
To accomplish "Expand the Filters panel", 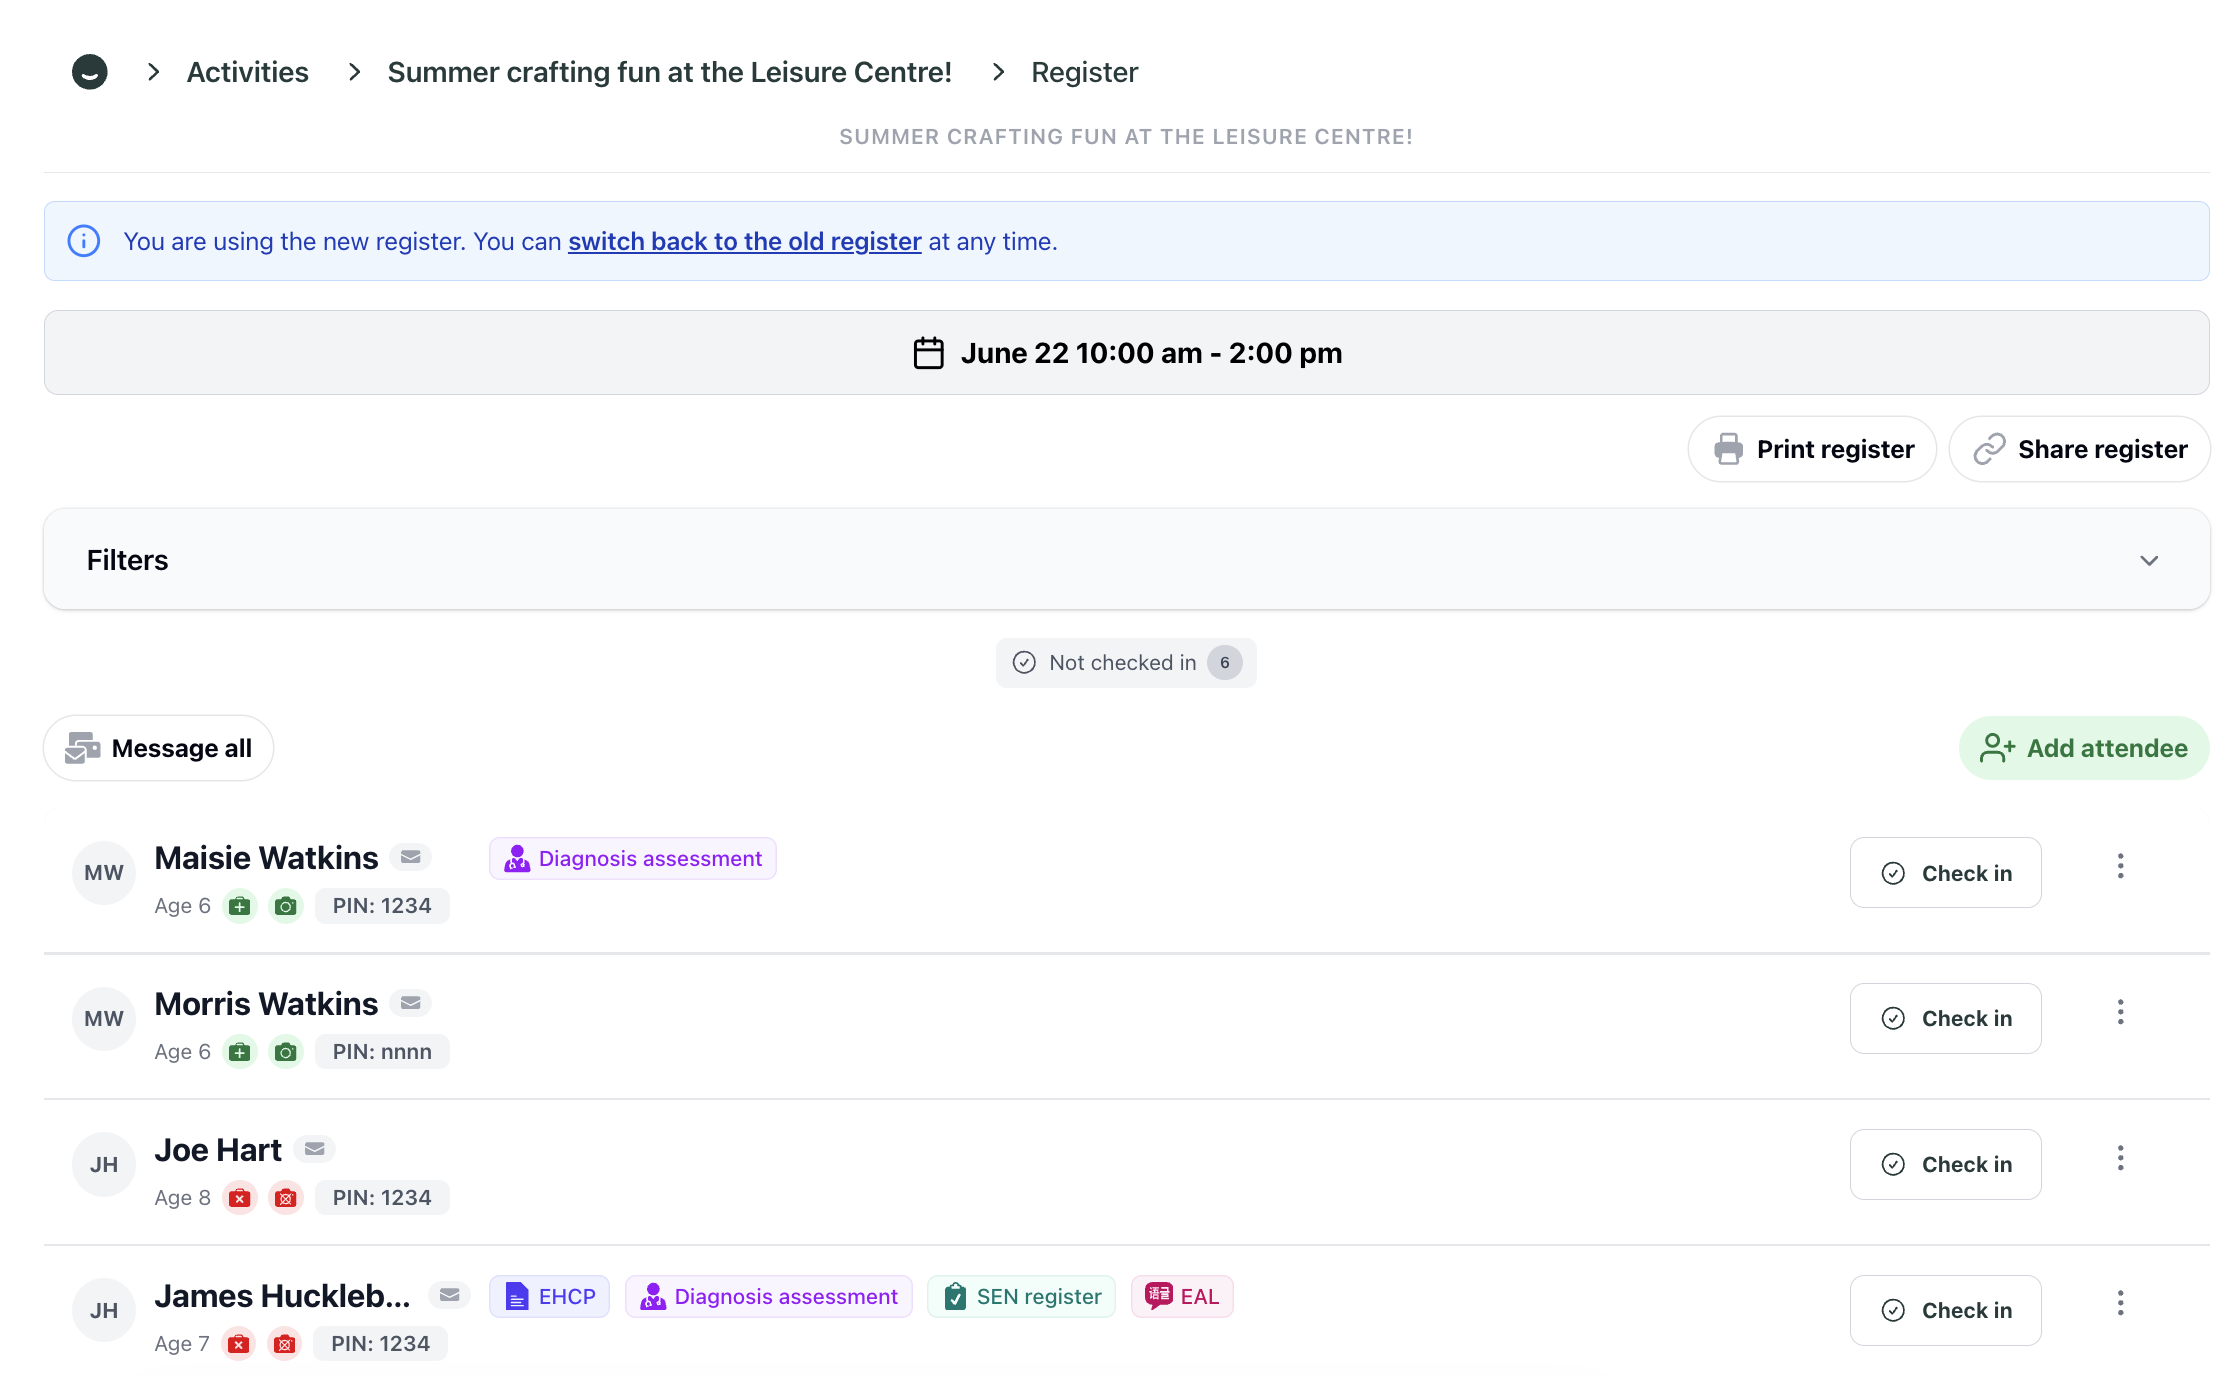I will (1127, 560).
